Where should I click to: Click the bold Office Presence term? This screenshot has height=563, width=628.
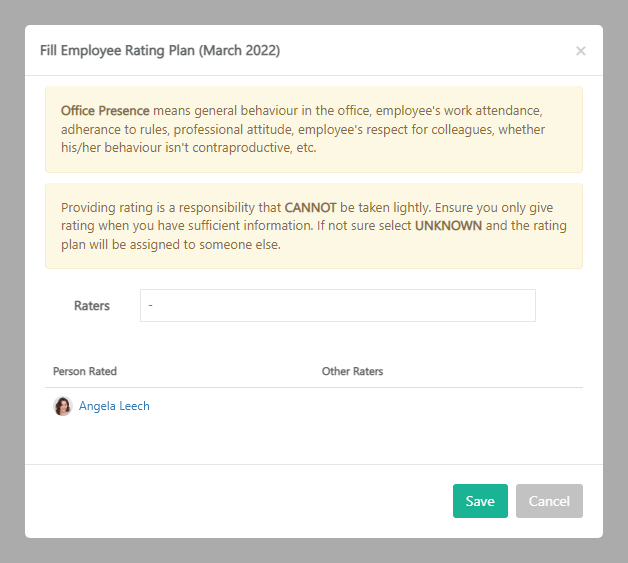[x=105, y=110]
